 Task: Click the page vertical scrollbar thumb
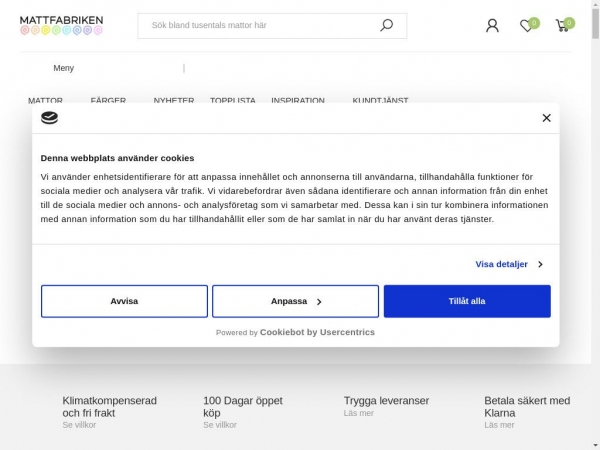[x=595, y=24]
